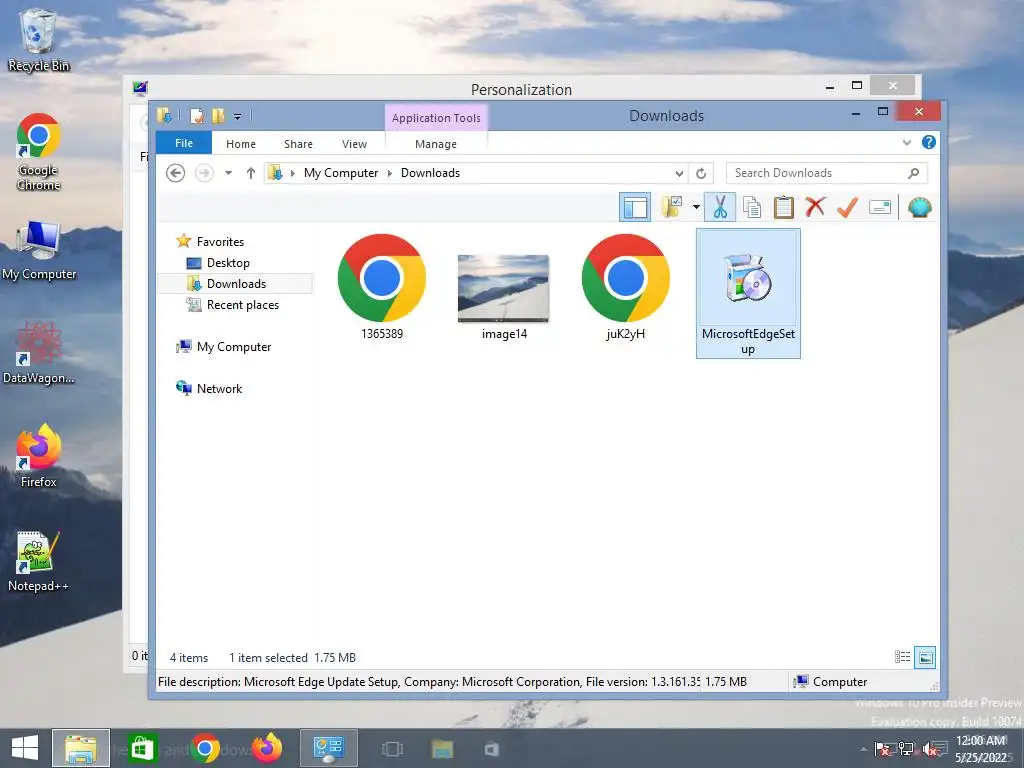Select My Computer desktop icon

(39, 249)
